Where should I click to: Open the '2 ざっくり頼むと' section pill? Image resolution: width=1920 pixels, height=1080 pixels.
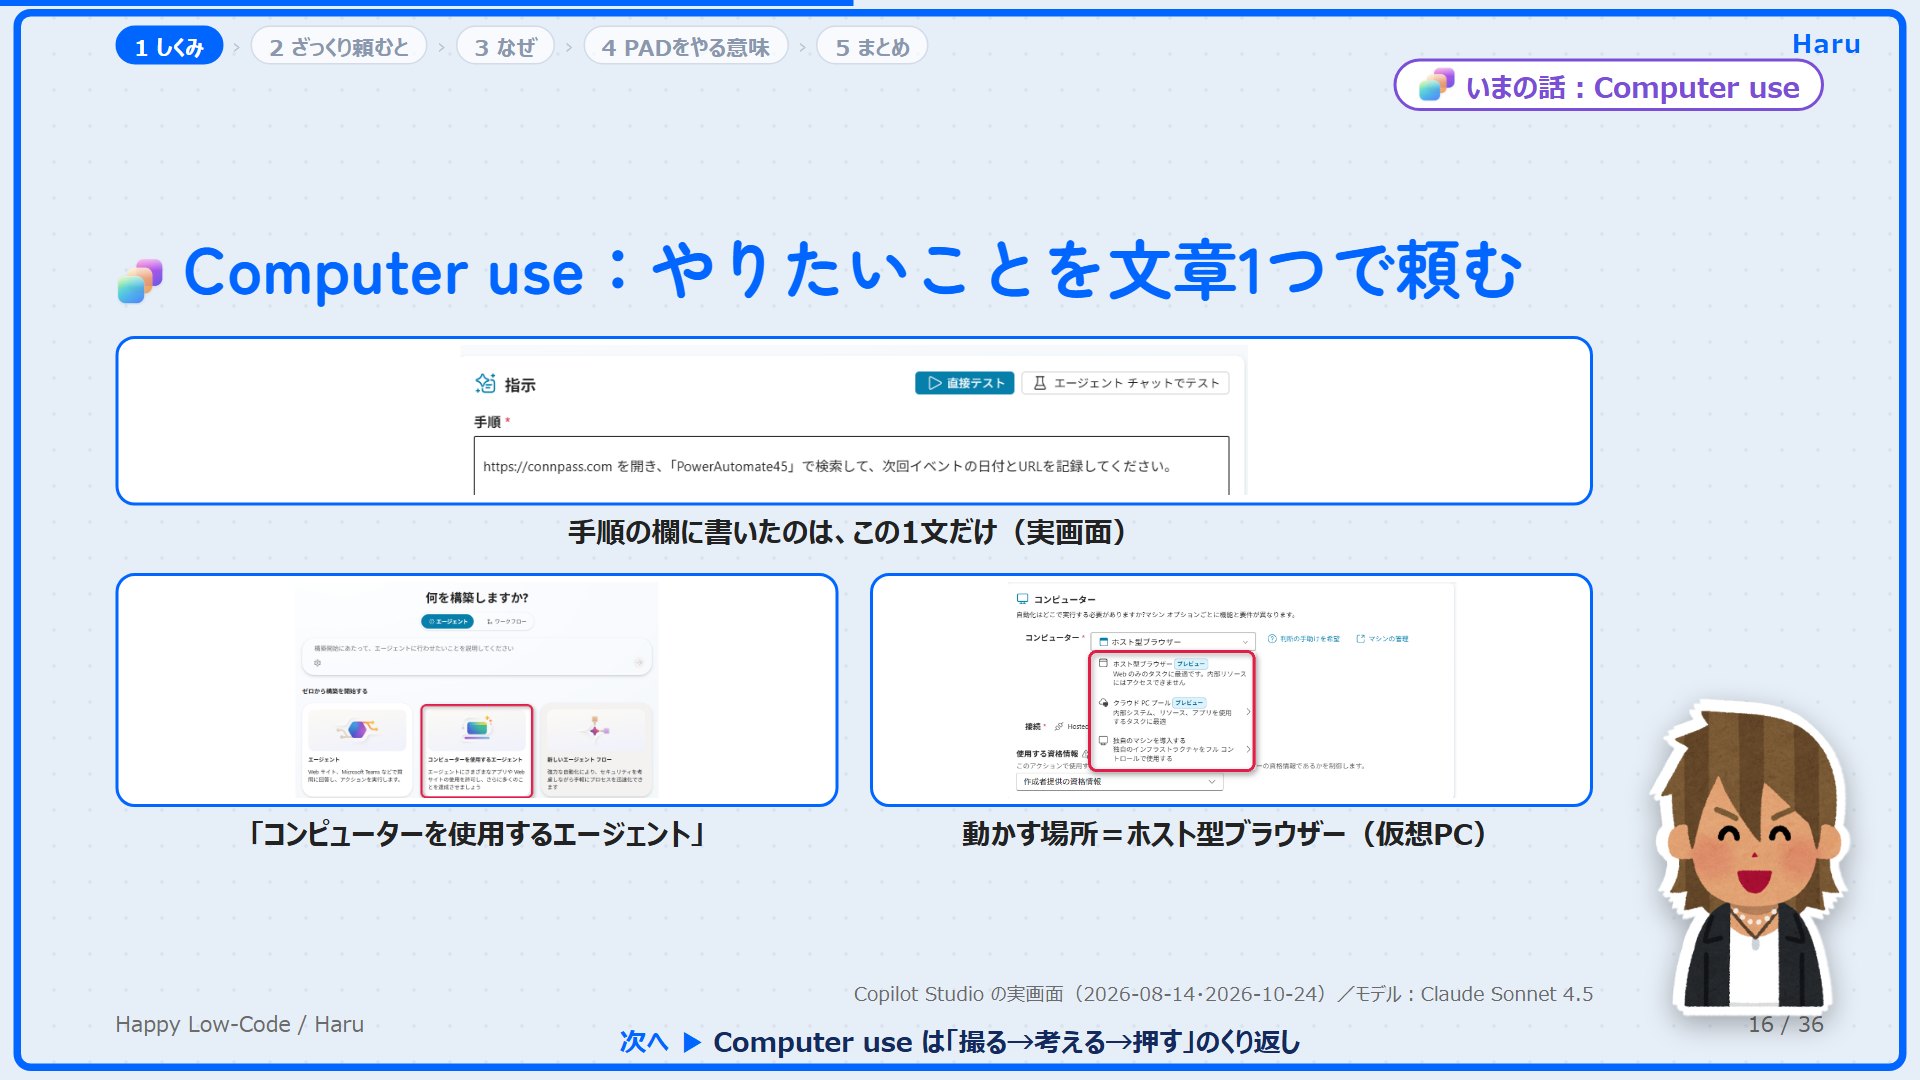click(339, 46)
